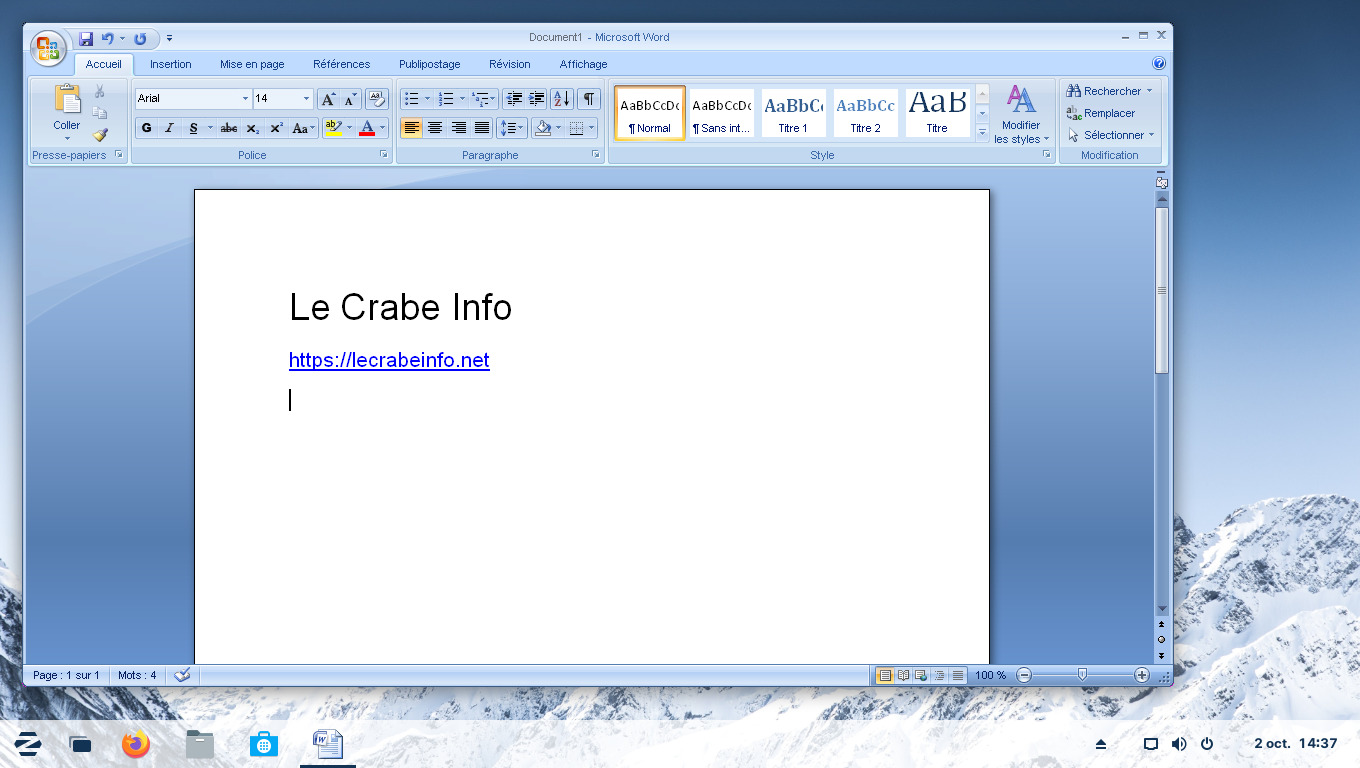Increase the paragraph indent

coord(537,99)
